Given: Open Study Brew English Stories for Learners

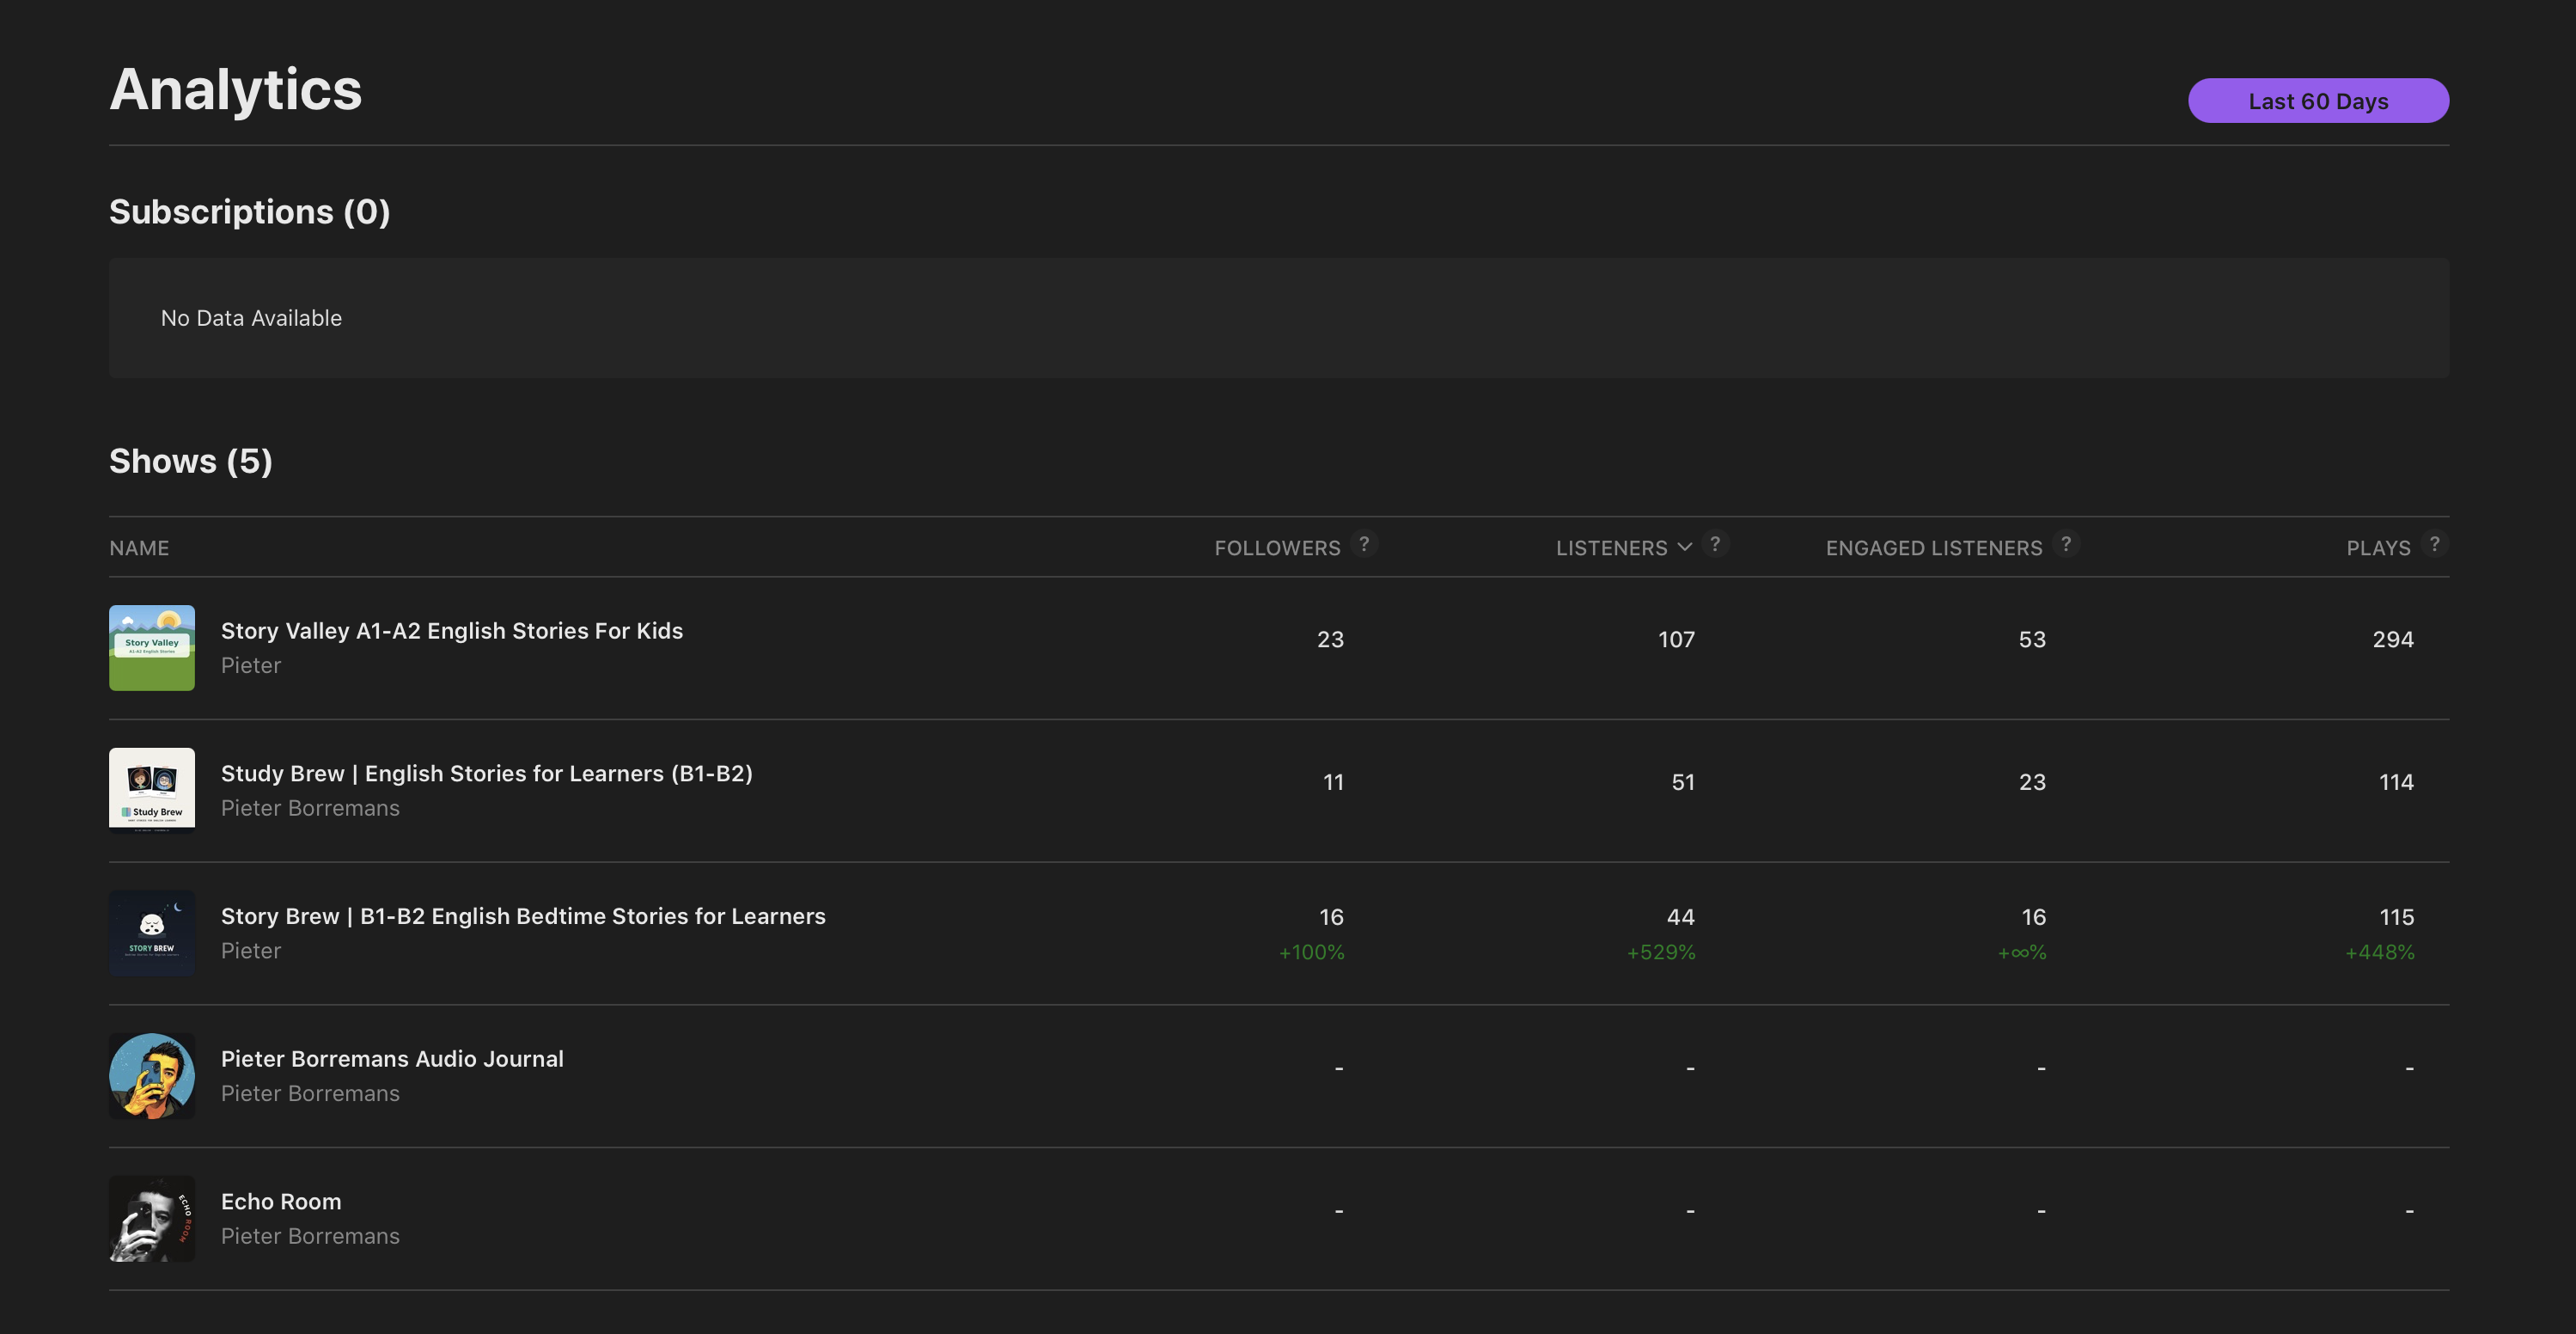Looking at the screenshot, I should (x=487, y=774).
